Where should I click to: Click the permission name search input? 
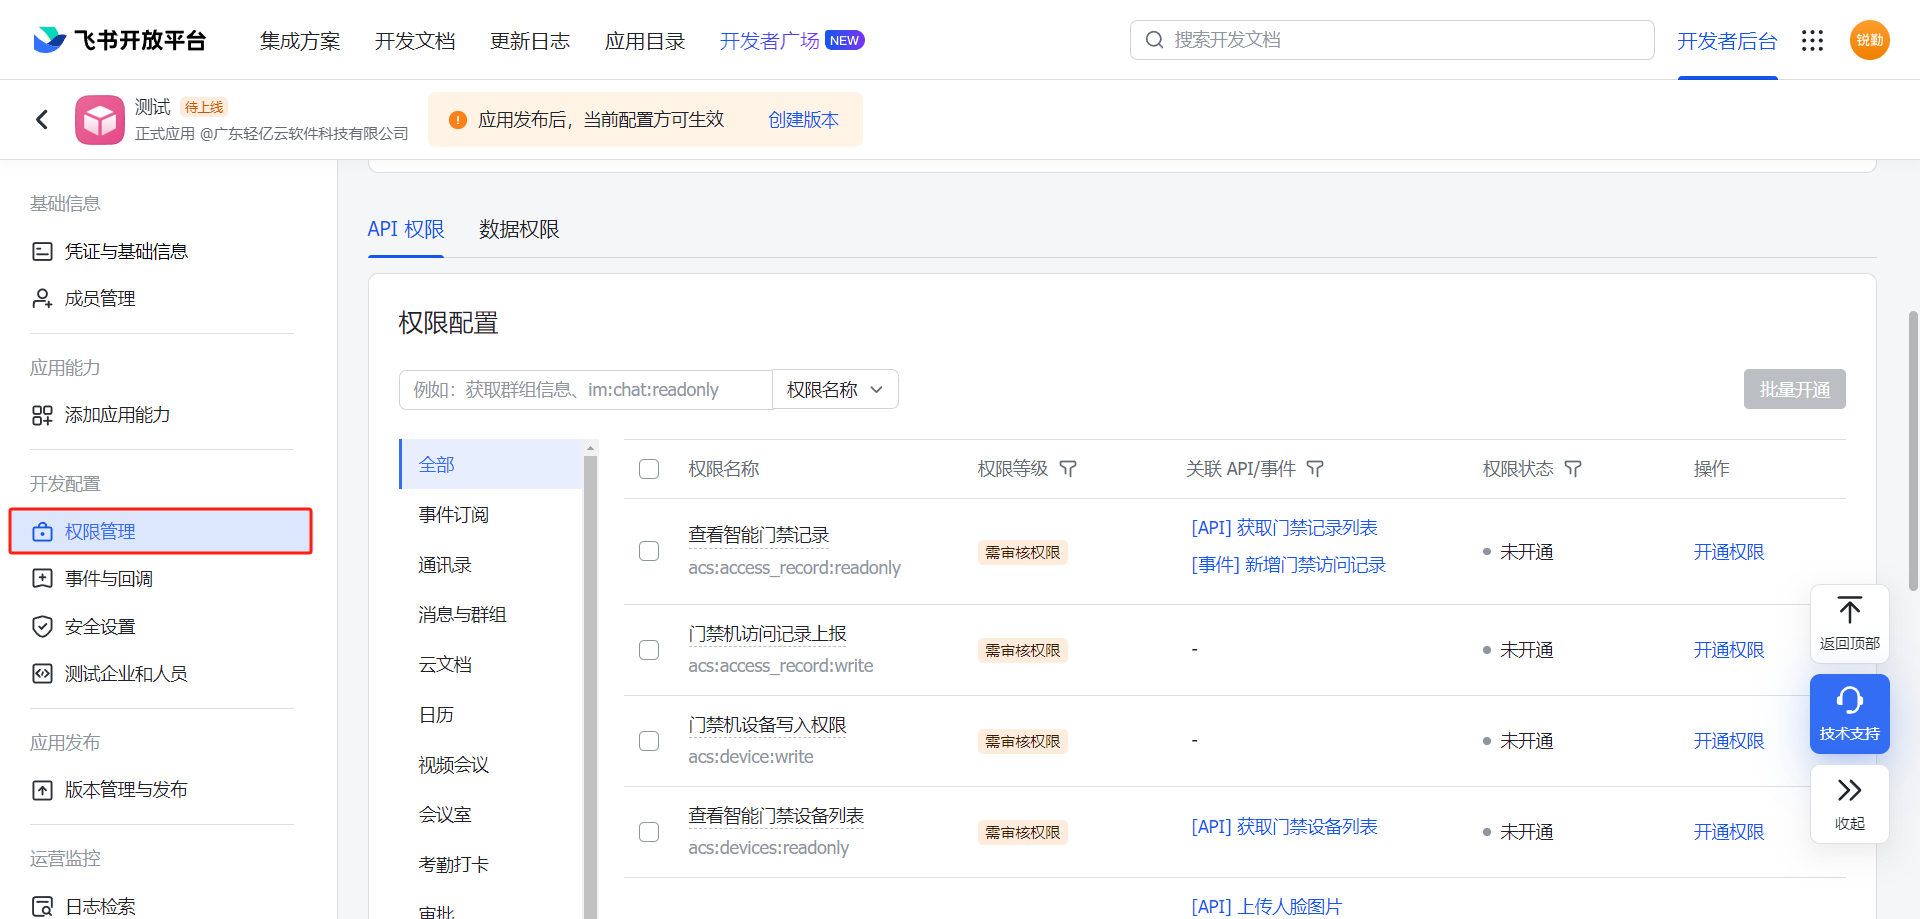[586, 389]
